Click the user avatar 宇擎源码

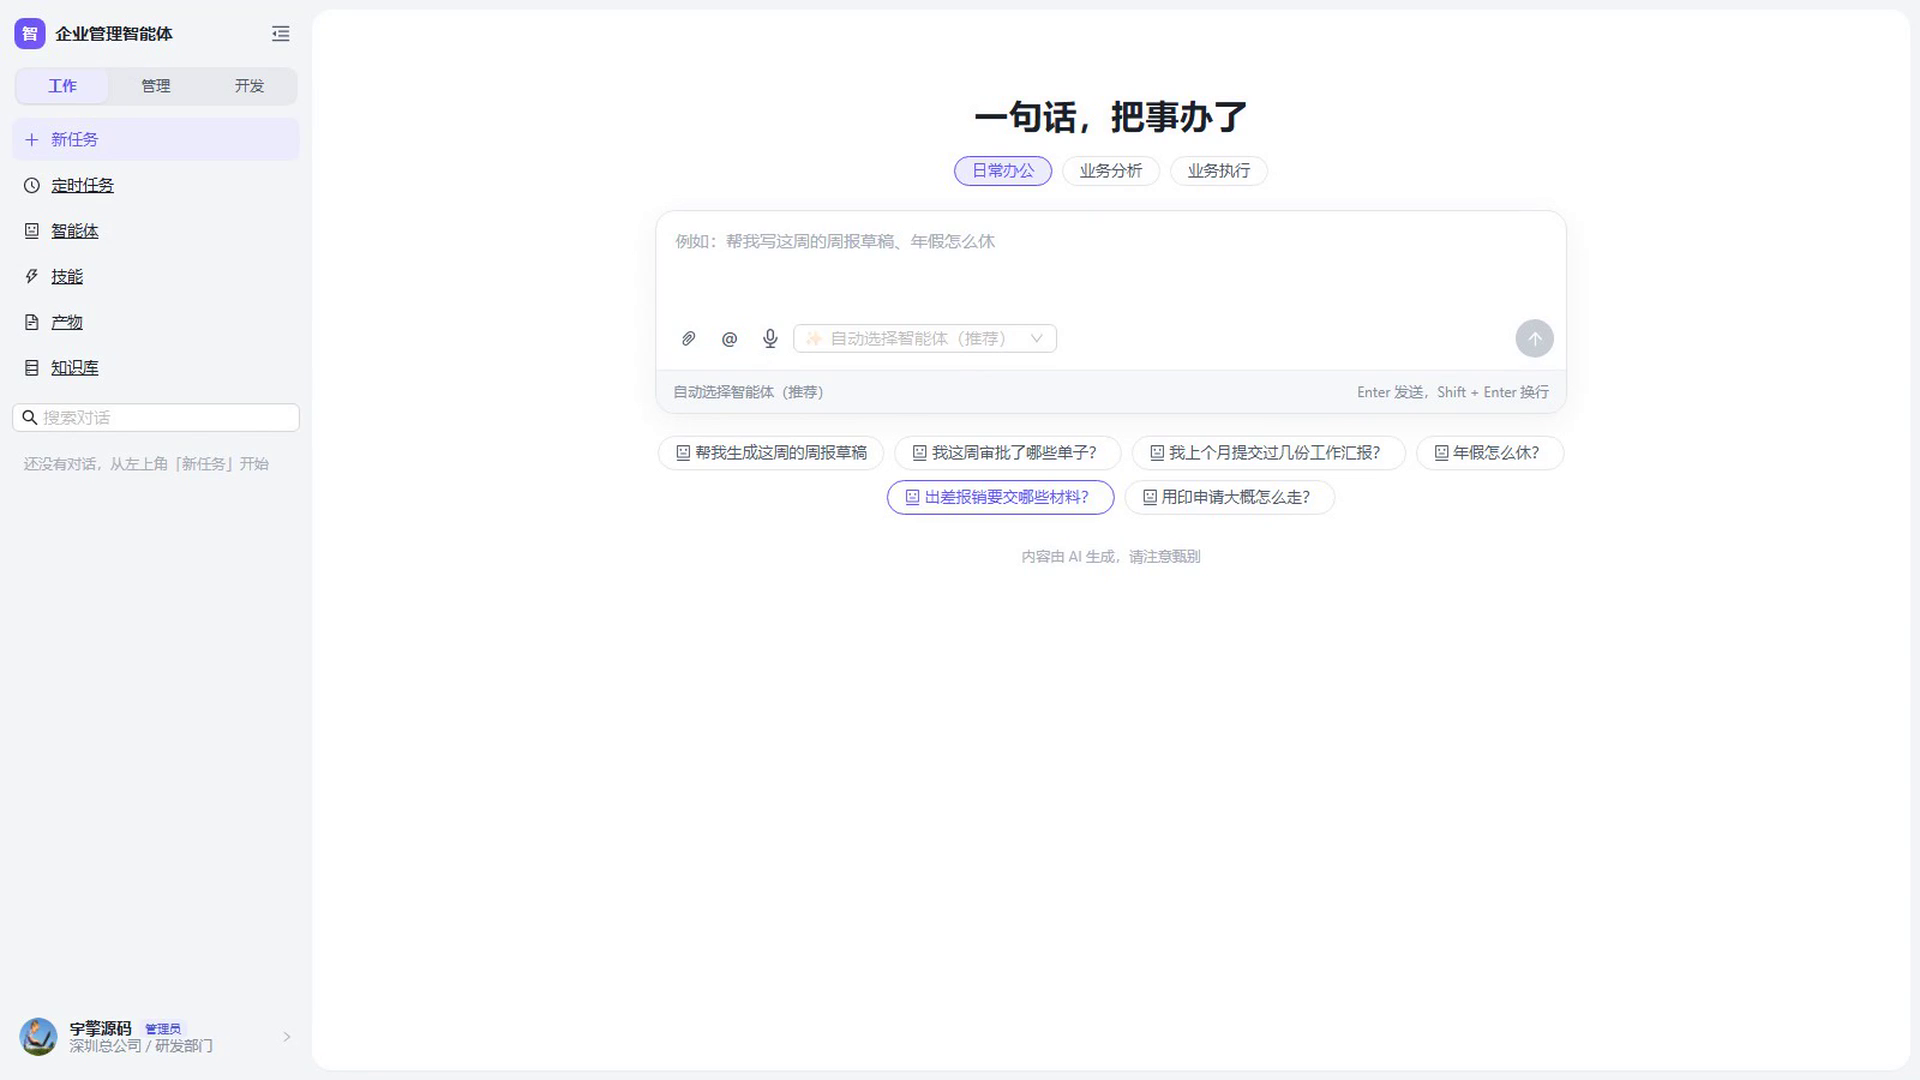(x=39, y=1037)
